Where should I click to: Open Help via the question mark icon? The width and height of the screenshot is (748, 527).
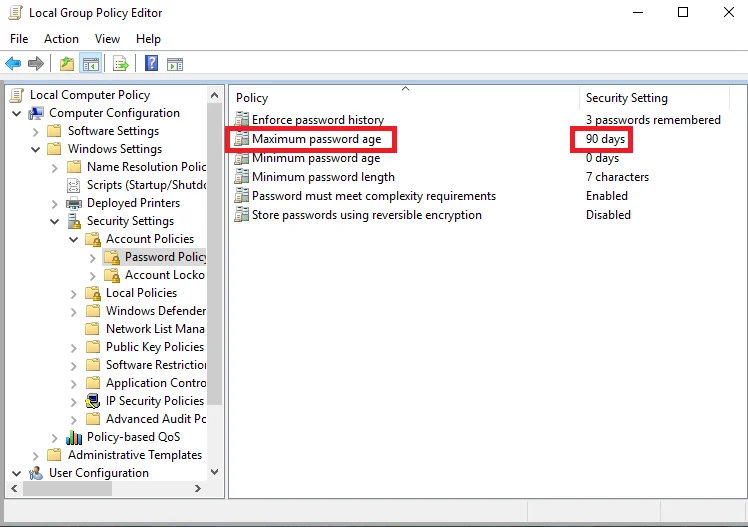point(151,63)
